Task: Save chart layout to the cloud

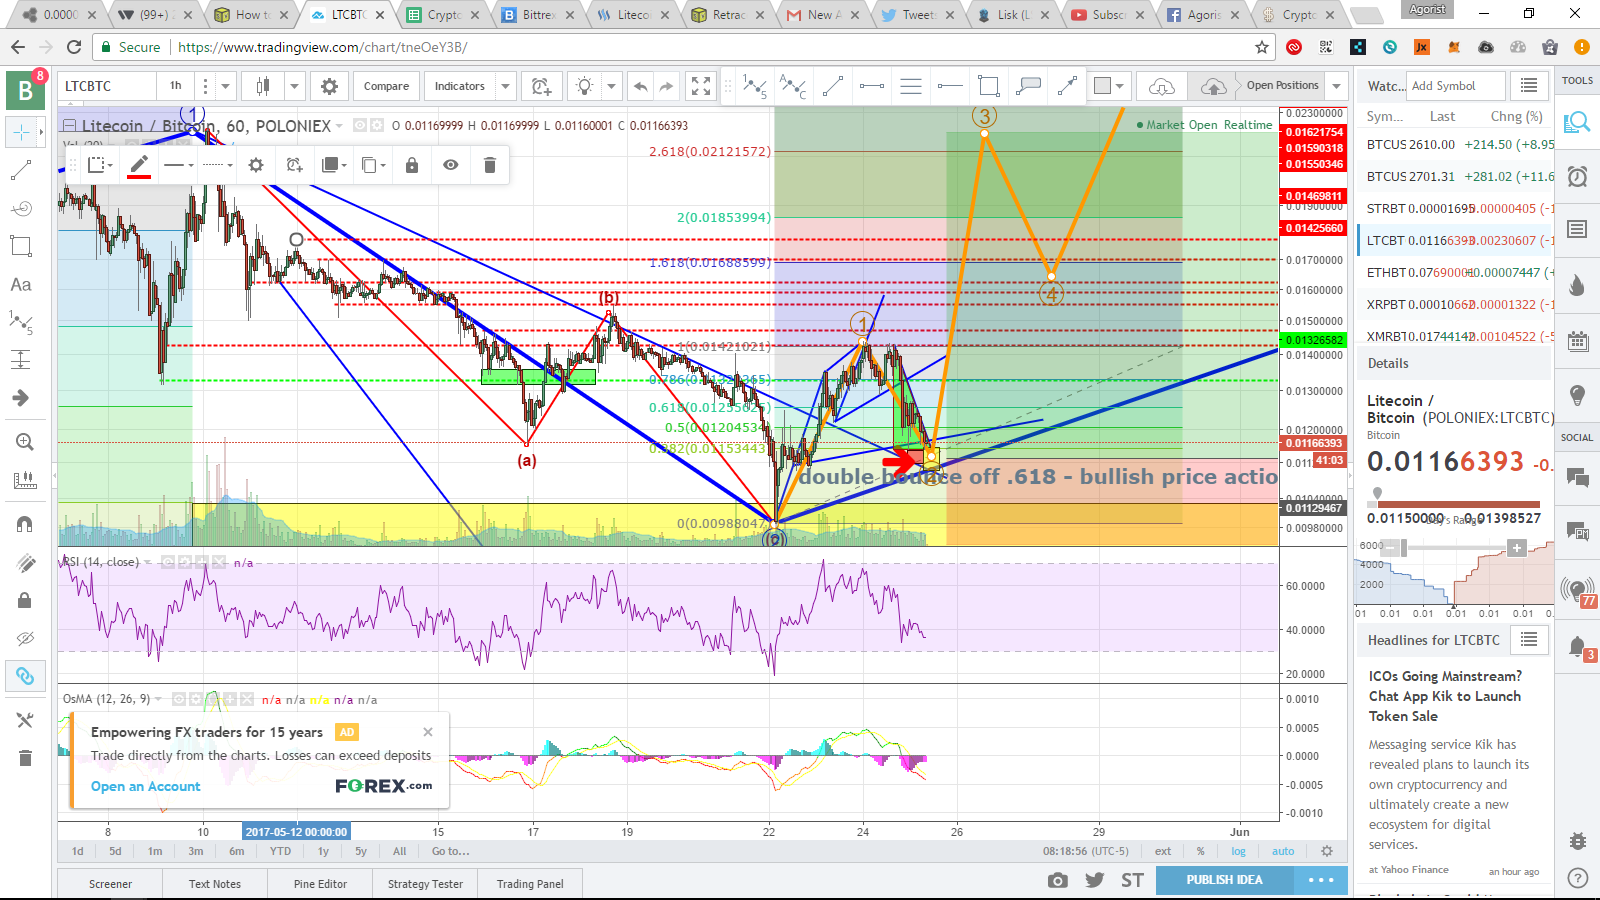Action: click(1213, 87)
